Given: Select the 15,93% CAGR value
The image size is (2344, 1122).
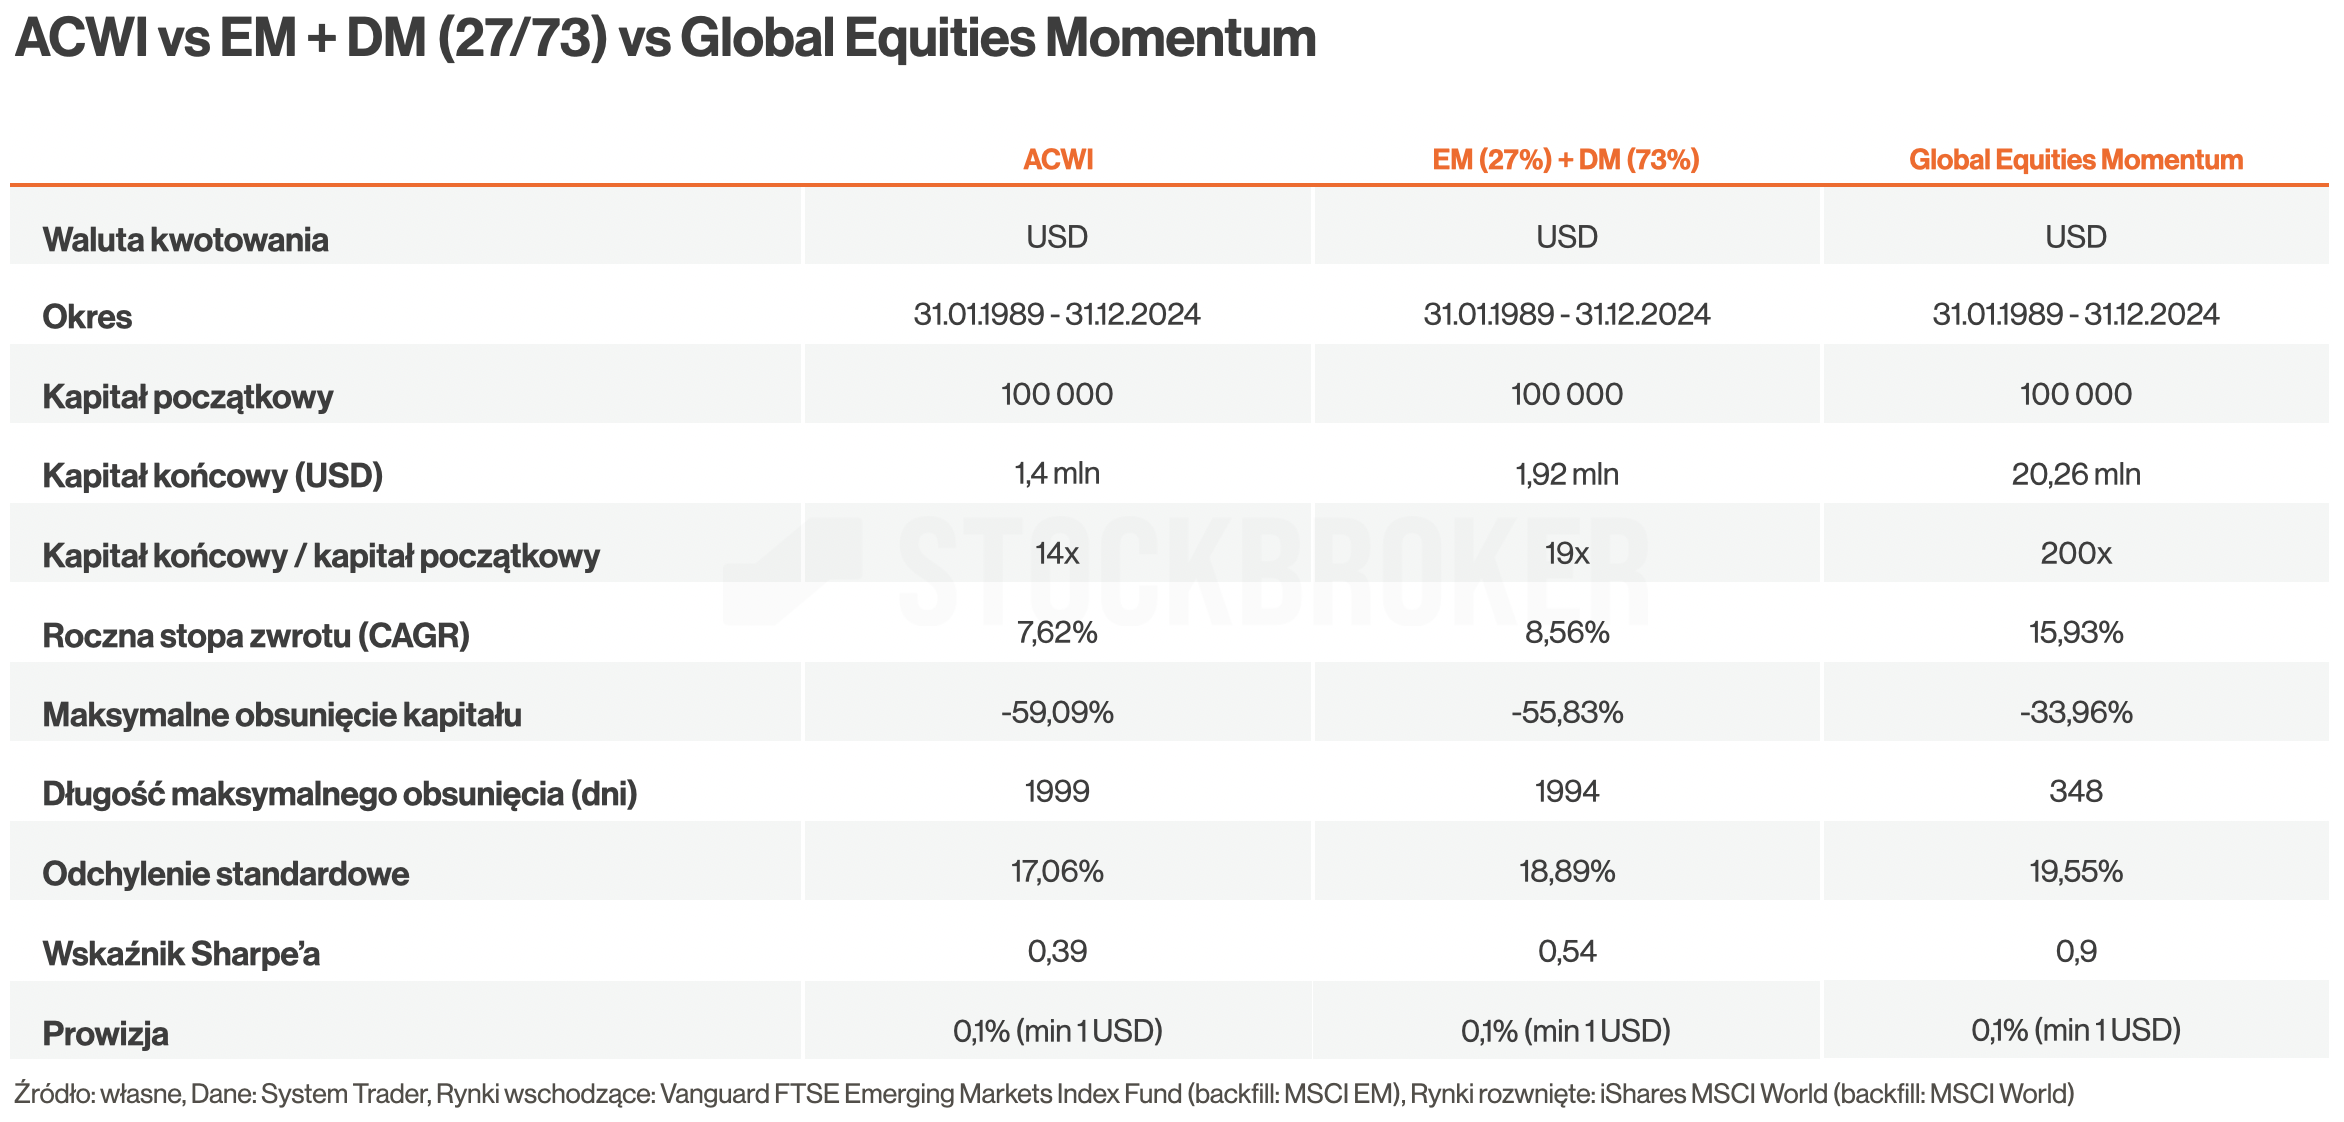Looking at the screenshot, I should (2075, 633).
